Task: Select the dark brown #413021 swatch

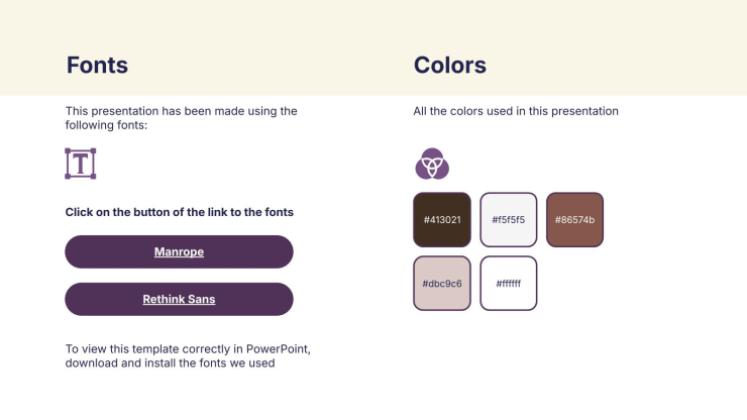Action: click(x=441, y=219)
